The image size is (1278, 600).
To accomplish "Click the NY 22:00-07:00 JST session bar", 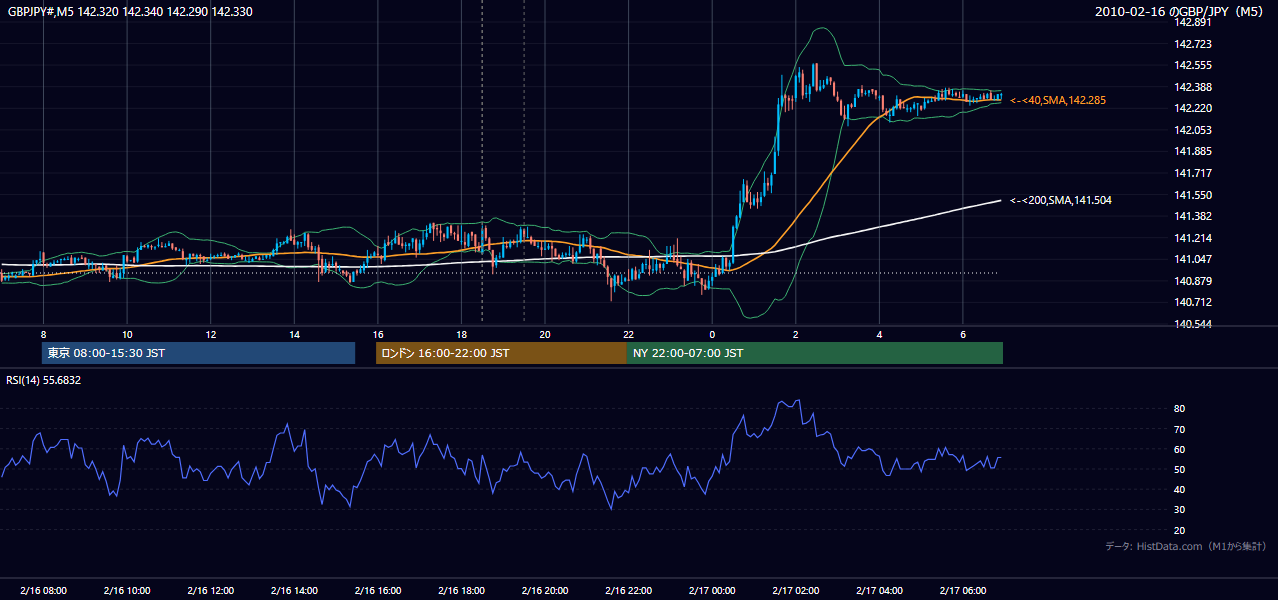I will click(815, 353).
